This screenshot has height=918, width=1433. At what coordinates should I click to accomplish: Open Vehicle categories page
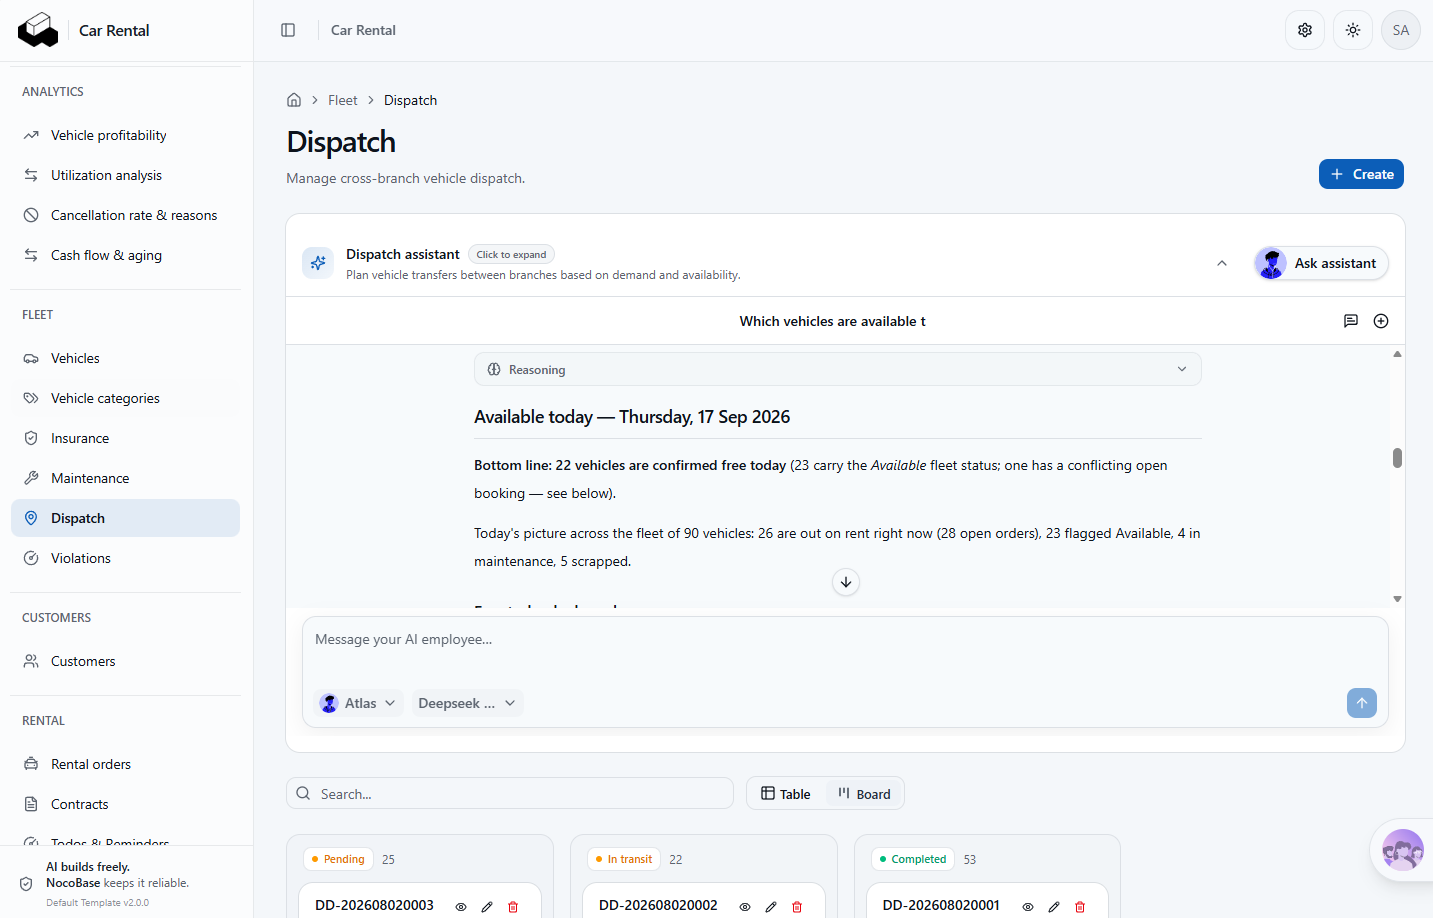[x=125, y=398]
